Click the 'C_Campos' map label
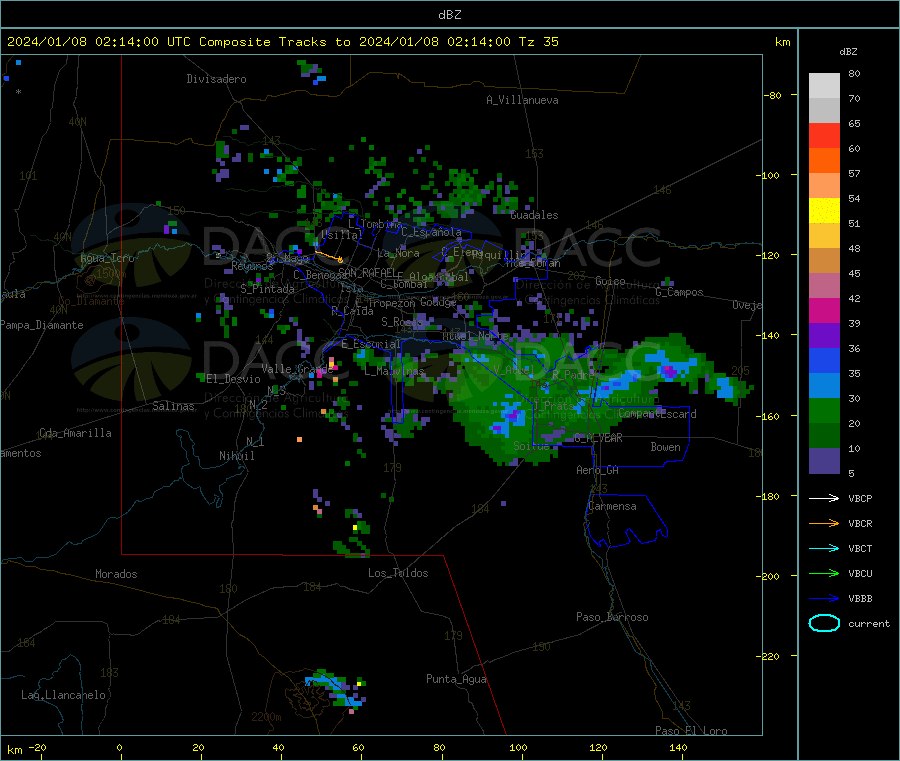The width and height of the screenshot is (900, 761). [679, 292]
